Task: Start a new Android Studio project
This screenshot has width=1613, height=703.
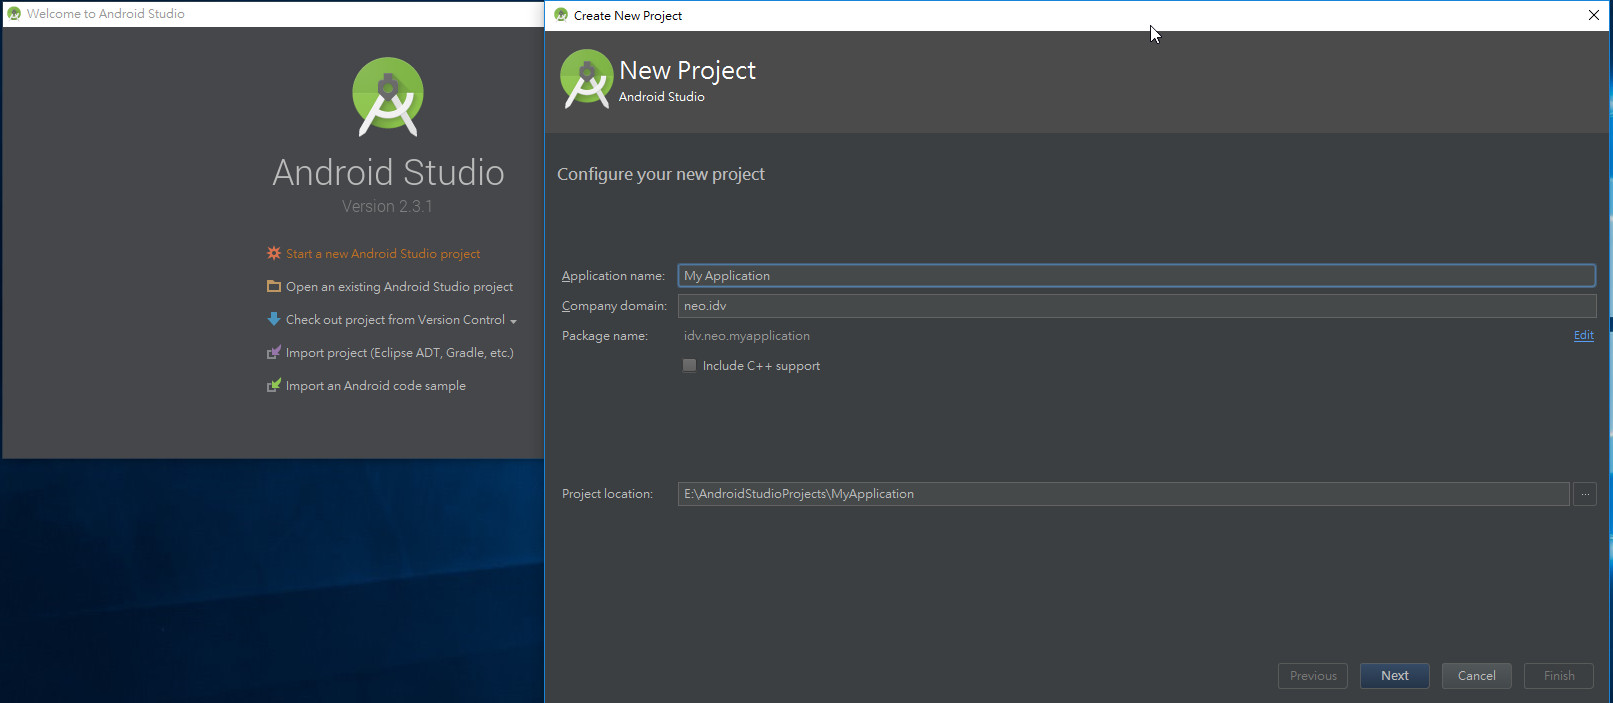Action: pos(383,253)
